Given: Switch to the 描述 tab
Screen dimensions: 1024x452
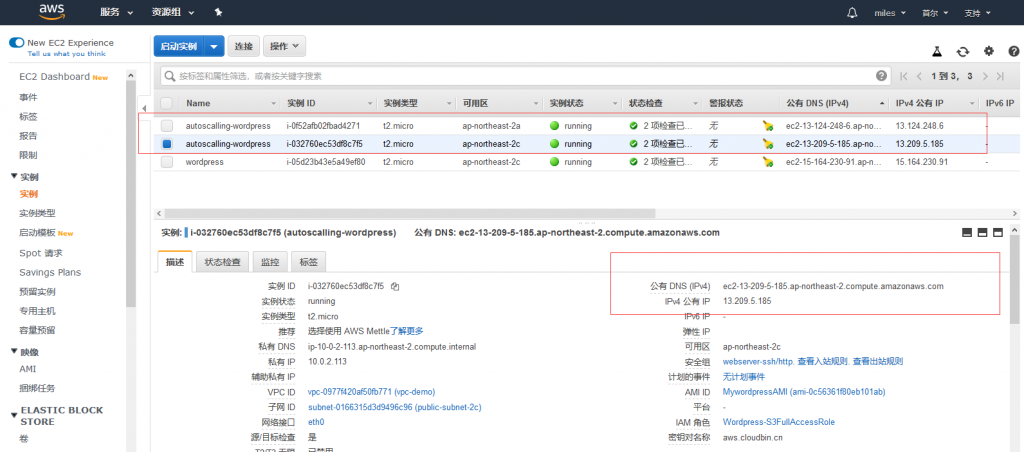Looking at the screenshot, I should coord(175,263).
